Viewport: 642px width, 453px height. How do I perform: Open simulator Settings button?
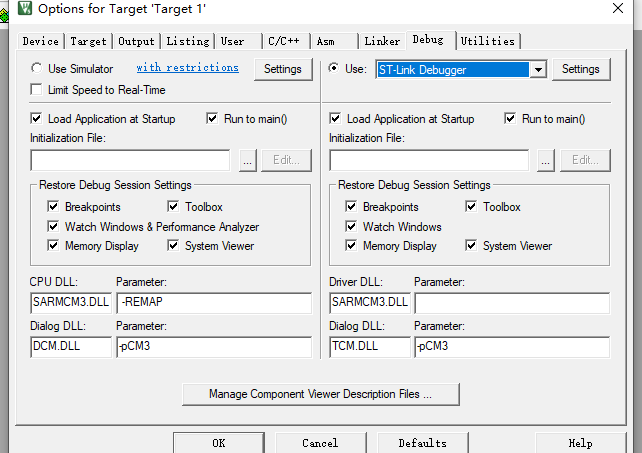click(x=283, y=69)
